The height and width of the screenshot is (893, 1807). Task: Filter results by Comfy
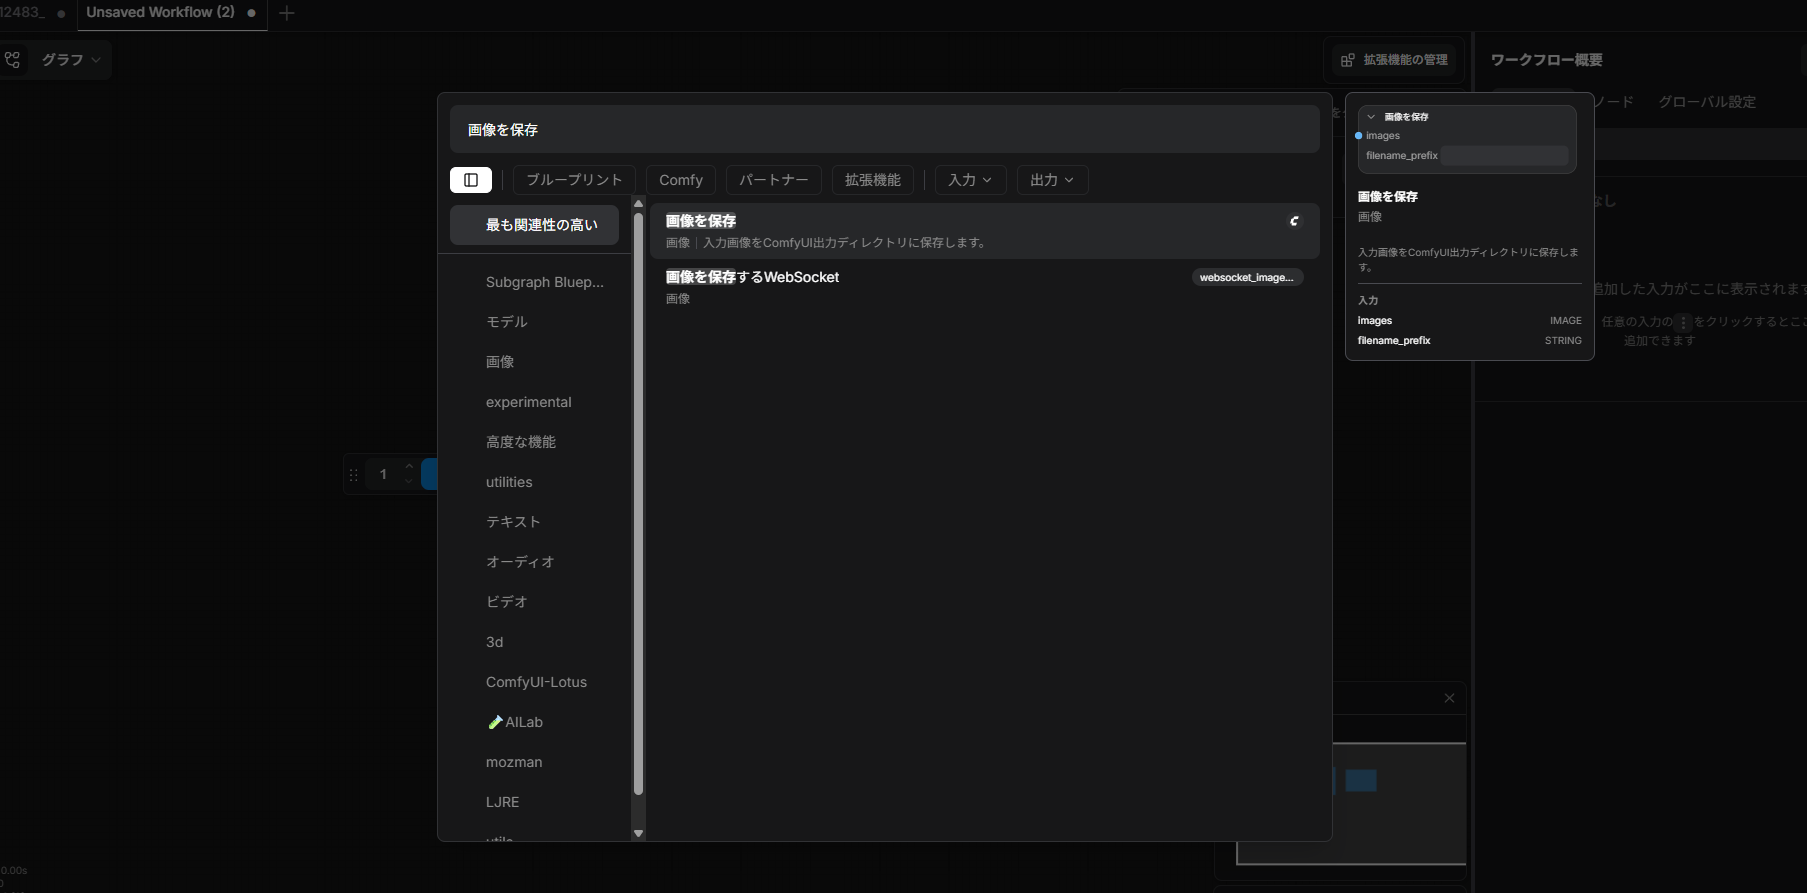coord(681,180)
